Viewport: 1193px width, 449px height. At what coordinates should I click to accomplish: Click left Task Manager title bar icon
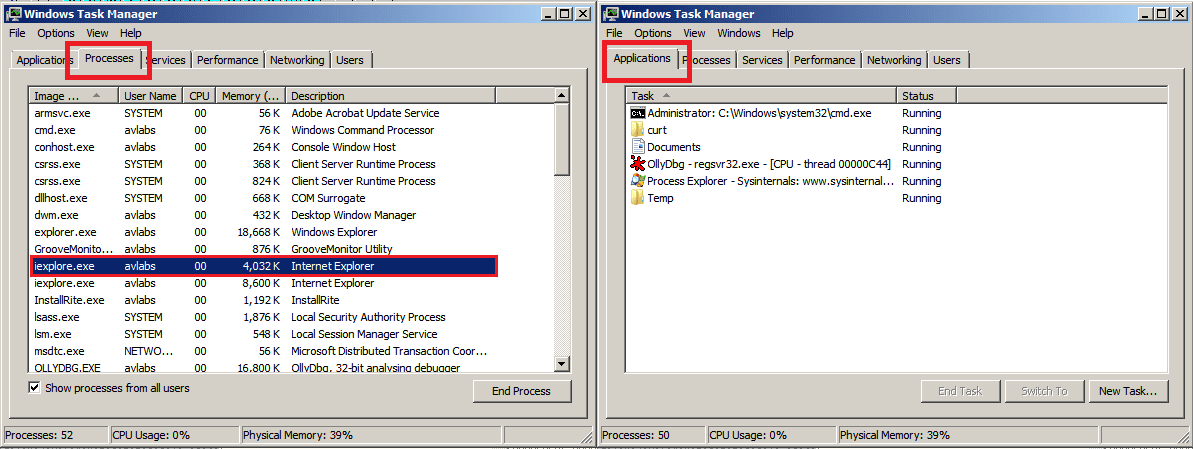14,14
